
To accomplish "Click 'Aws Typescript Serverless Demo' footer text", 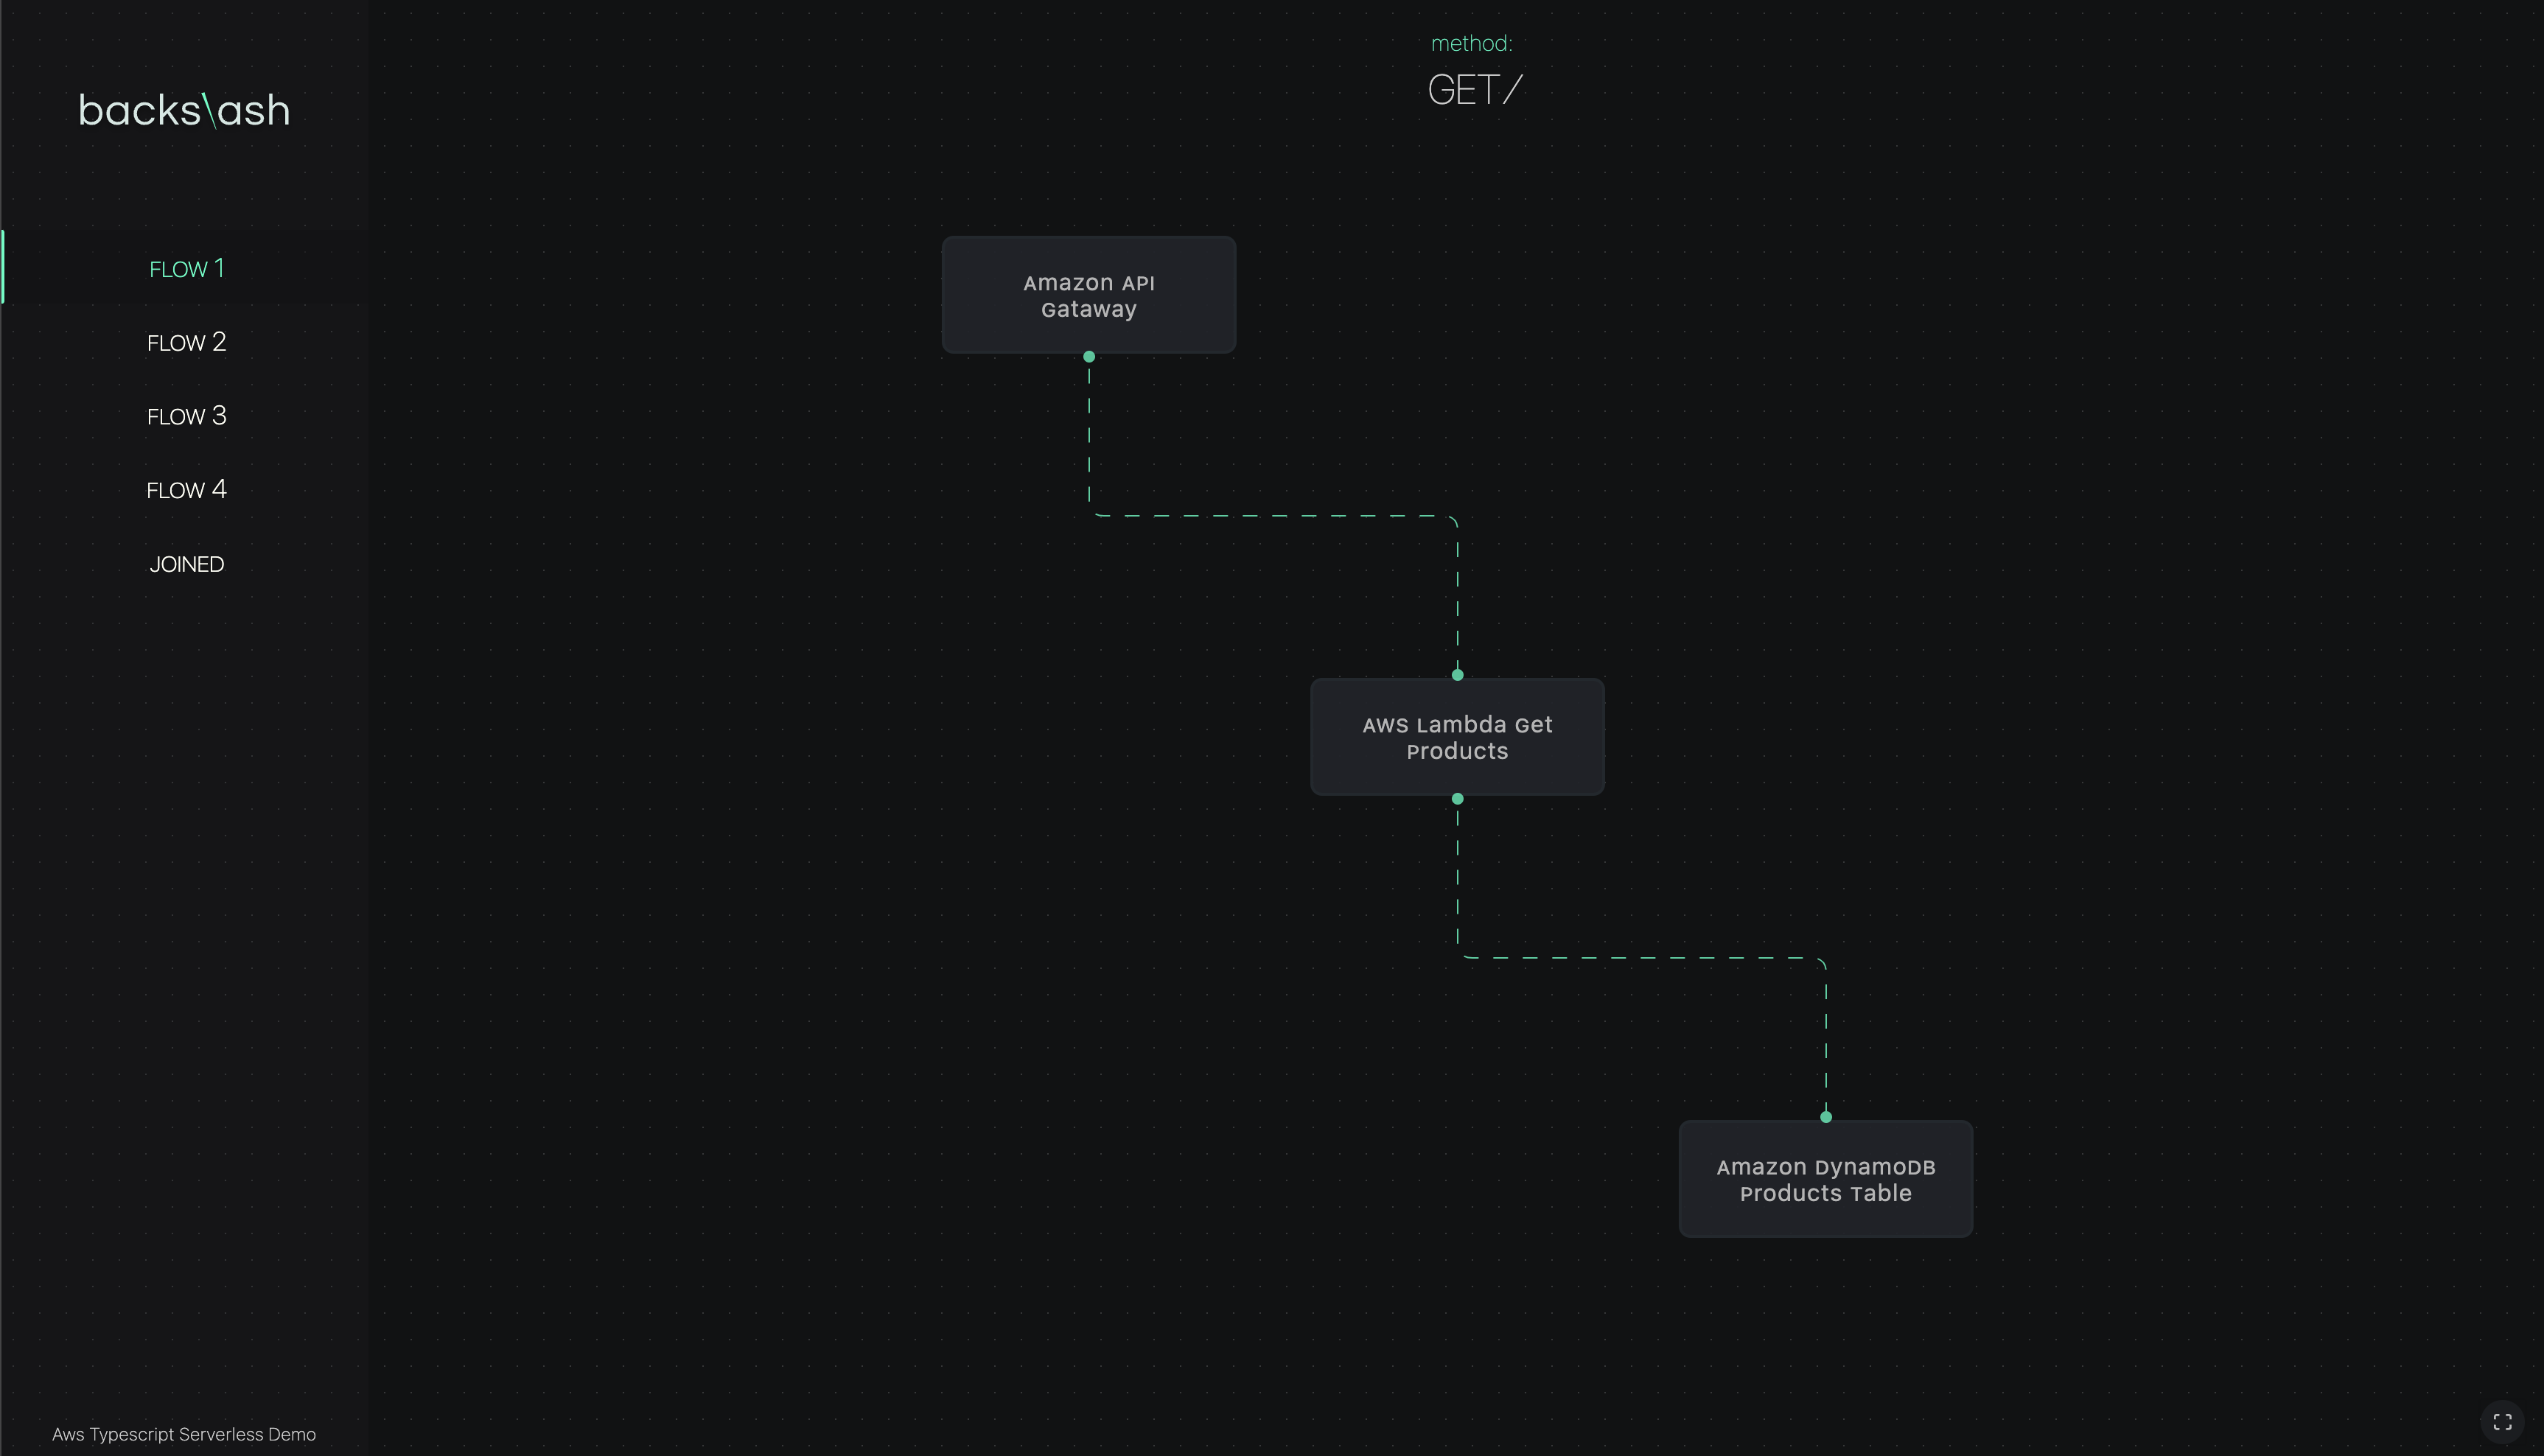I will pyautogui.click(x=184, y=1434).
